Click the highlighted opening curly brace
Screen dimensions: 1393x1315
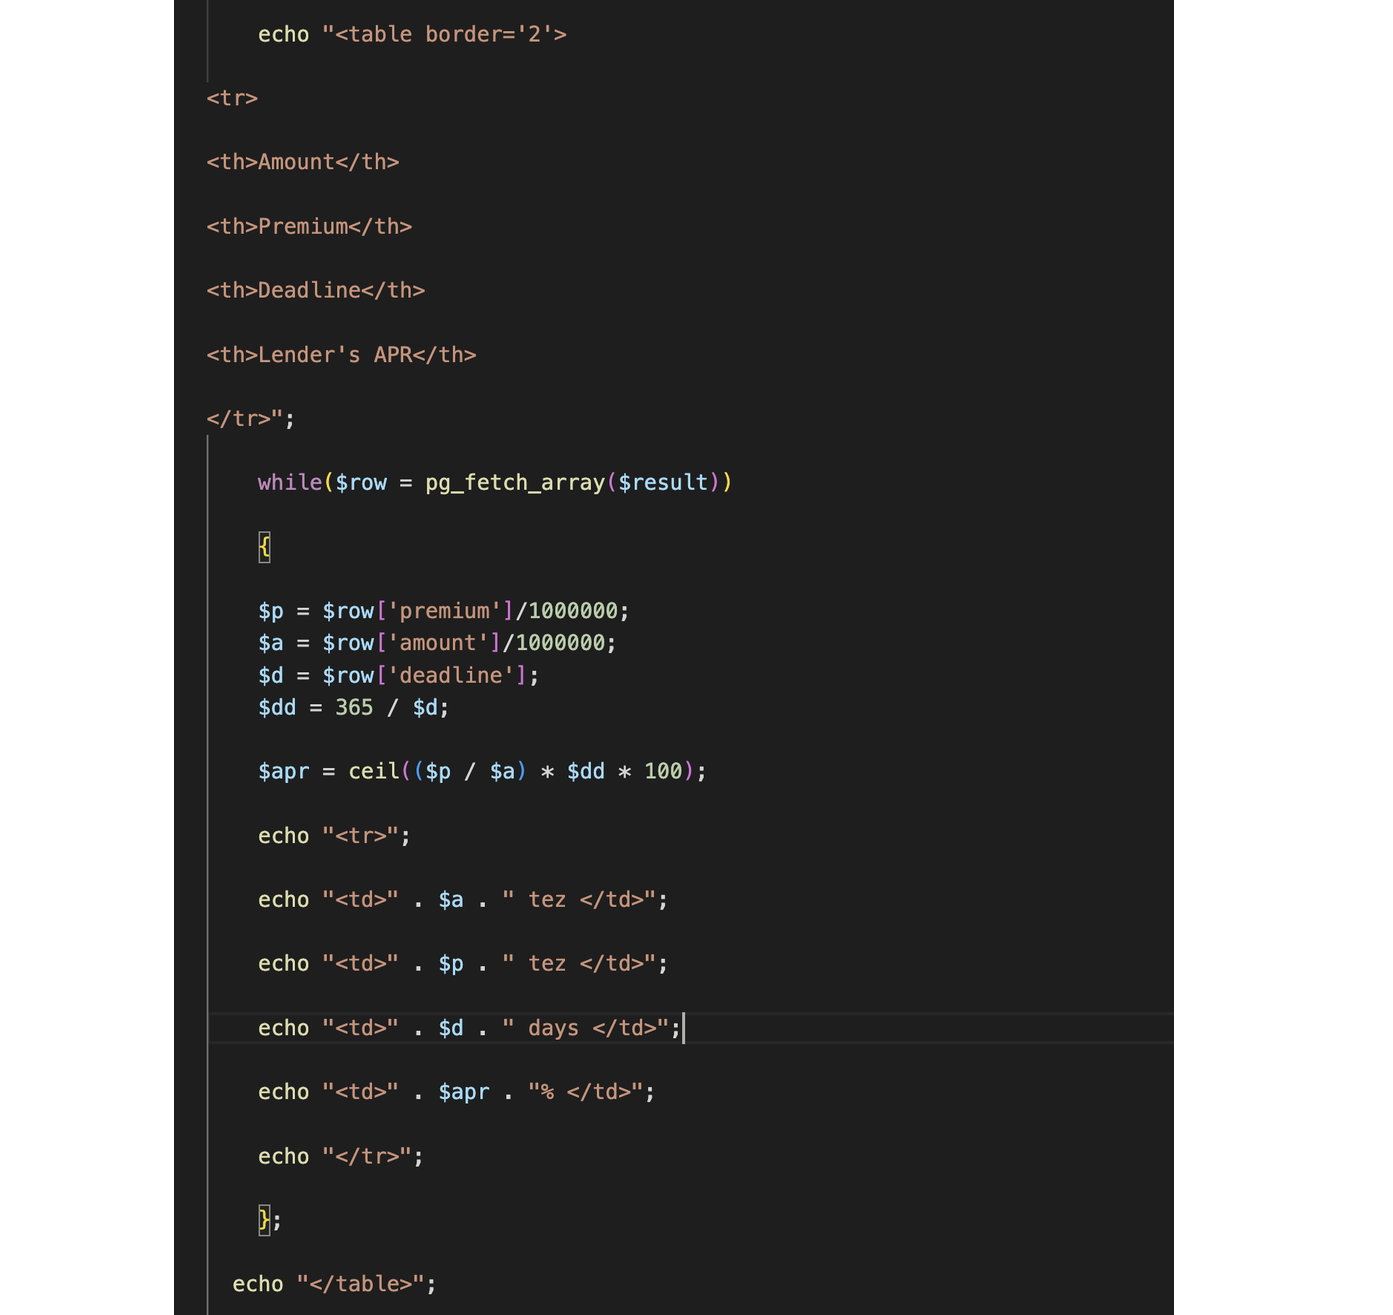click(x=264, y=547)
